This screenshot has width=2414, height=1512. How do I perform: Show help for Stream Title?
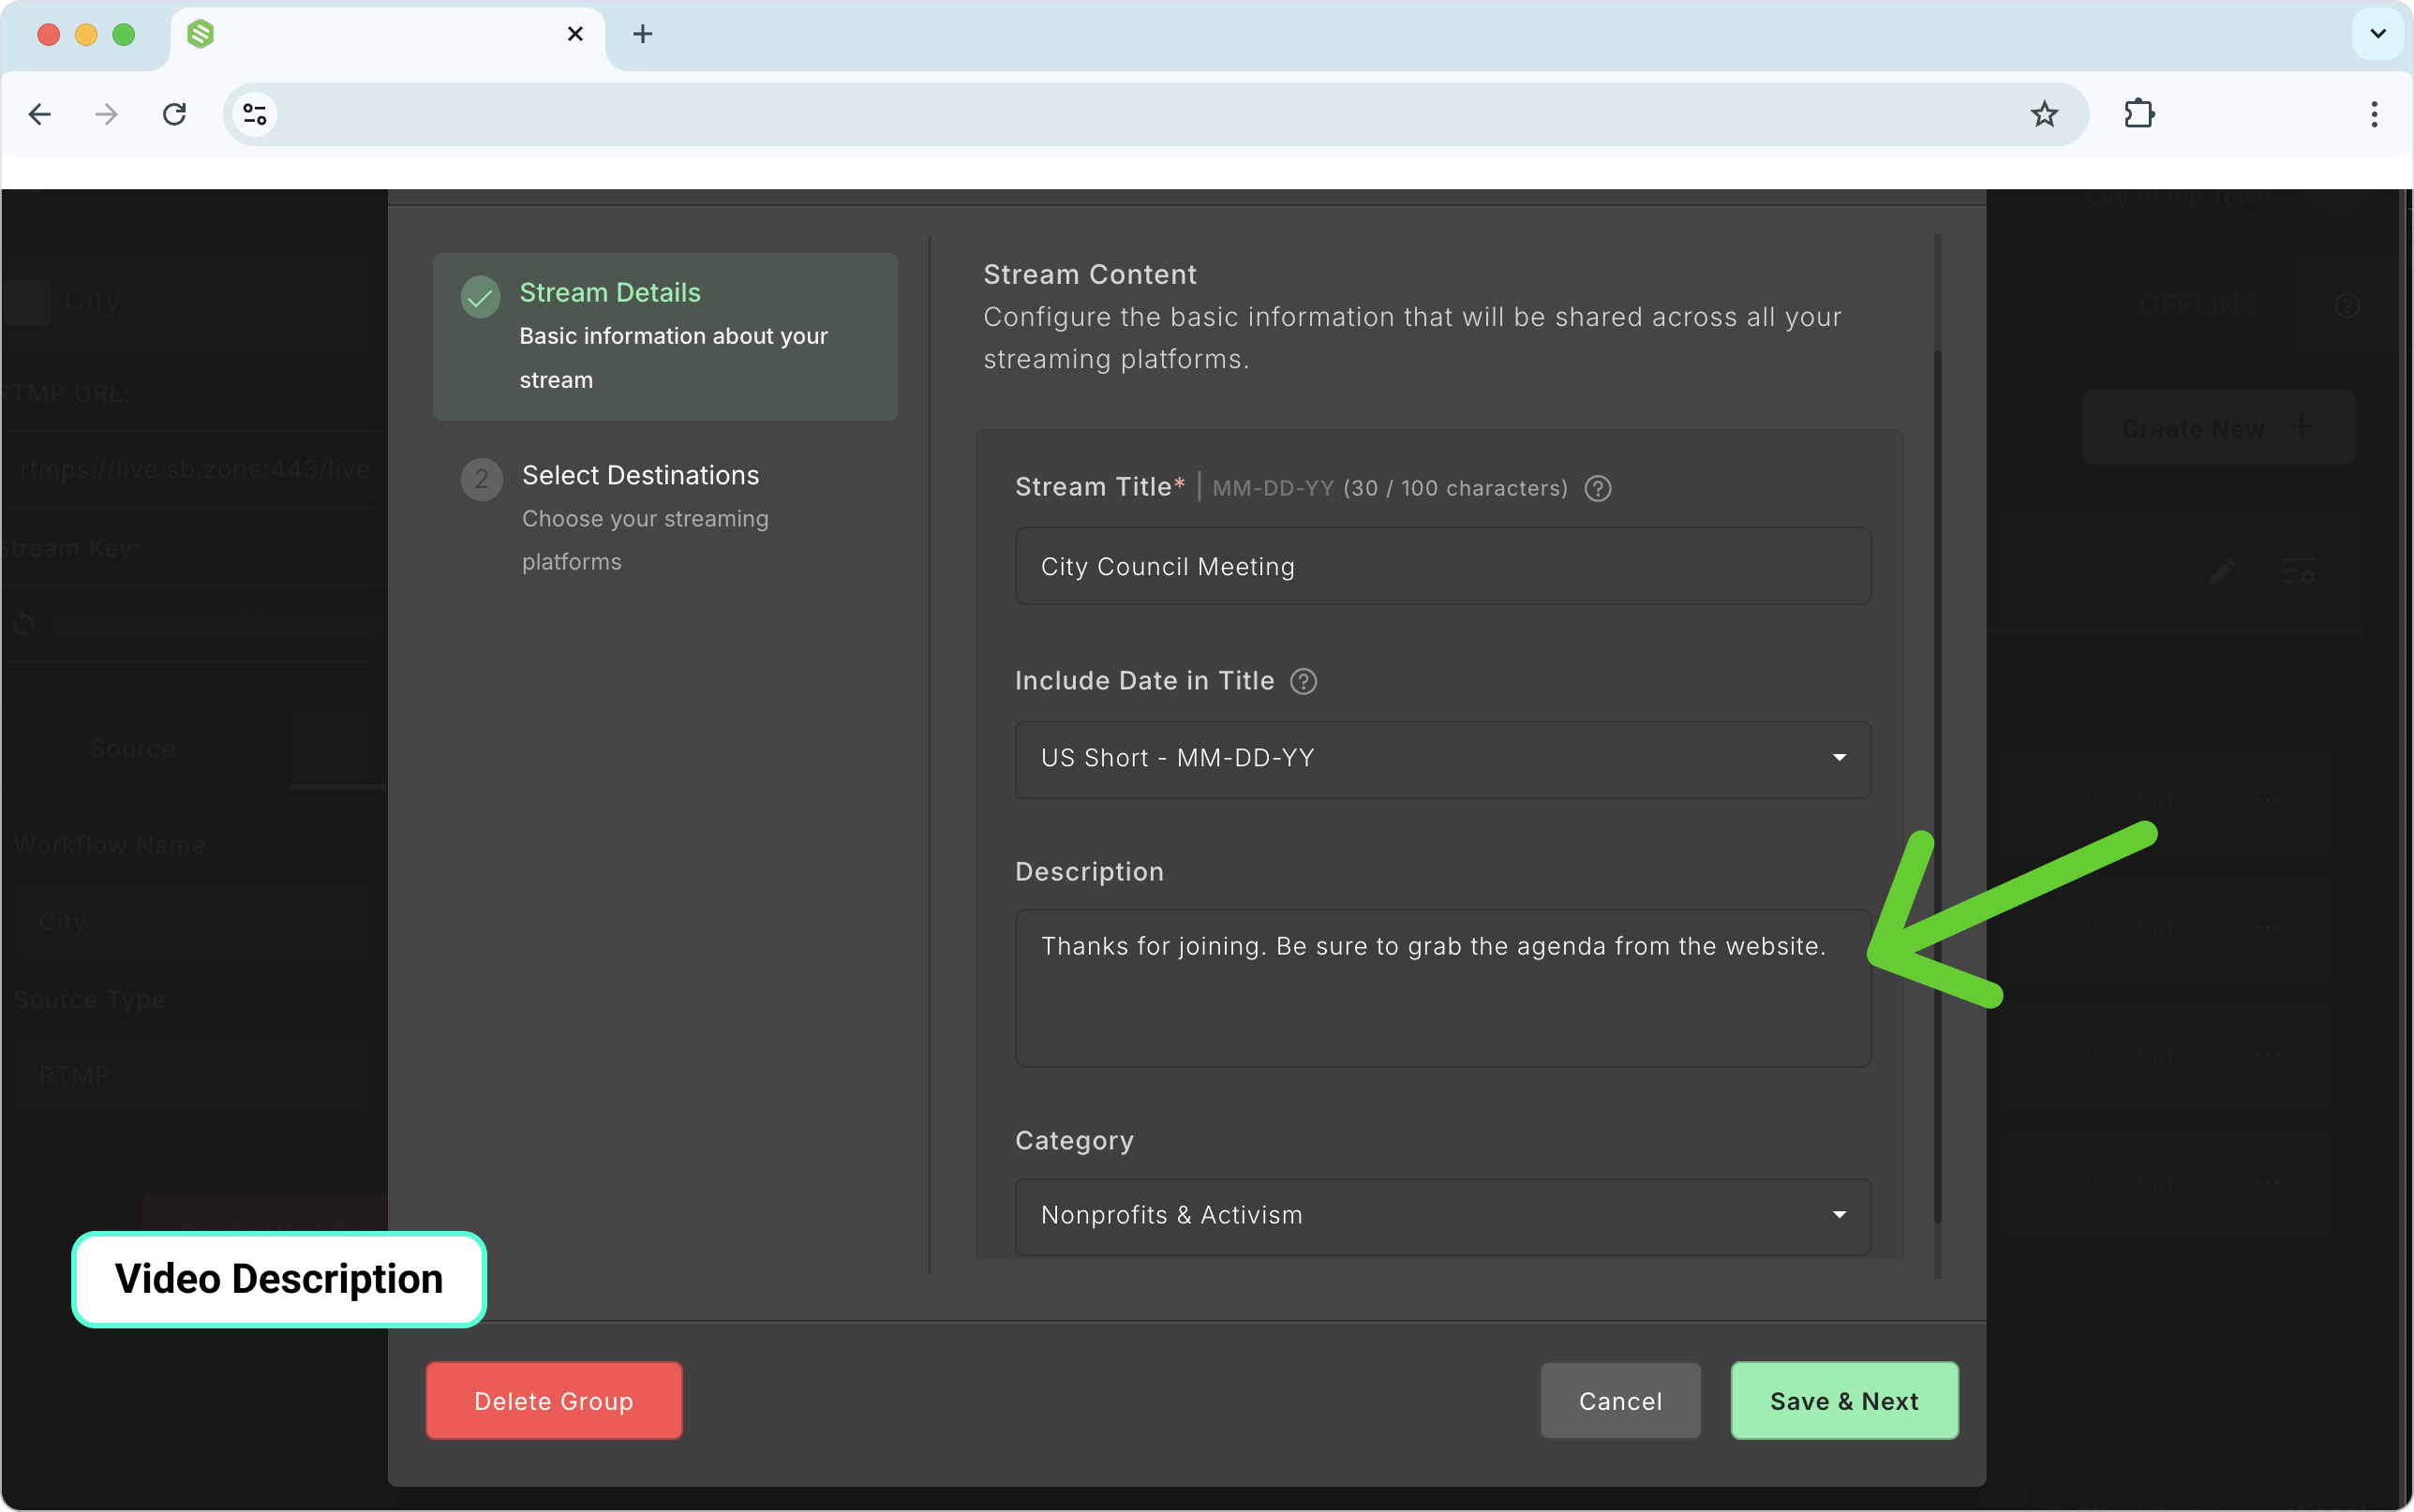[x=1598, y=488]
